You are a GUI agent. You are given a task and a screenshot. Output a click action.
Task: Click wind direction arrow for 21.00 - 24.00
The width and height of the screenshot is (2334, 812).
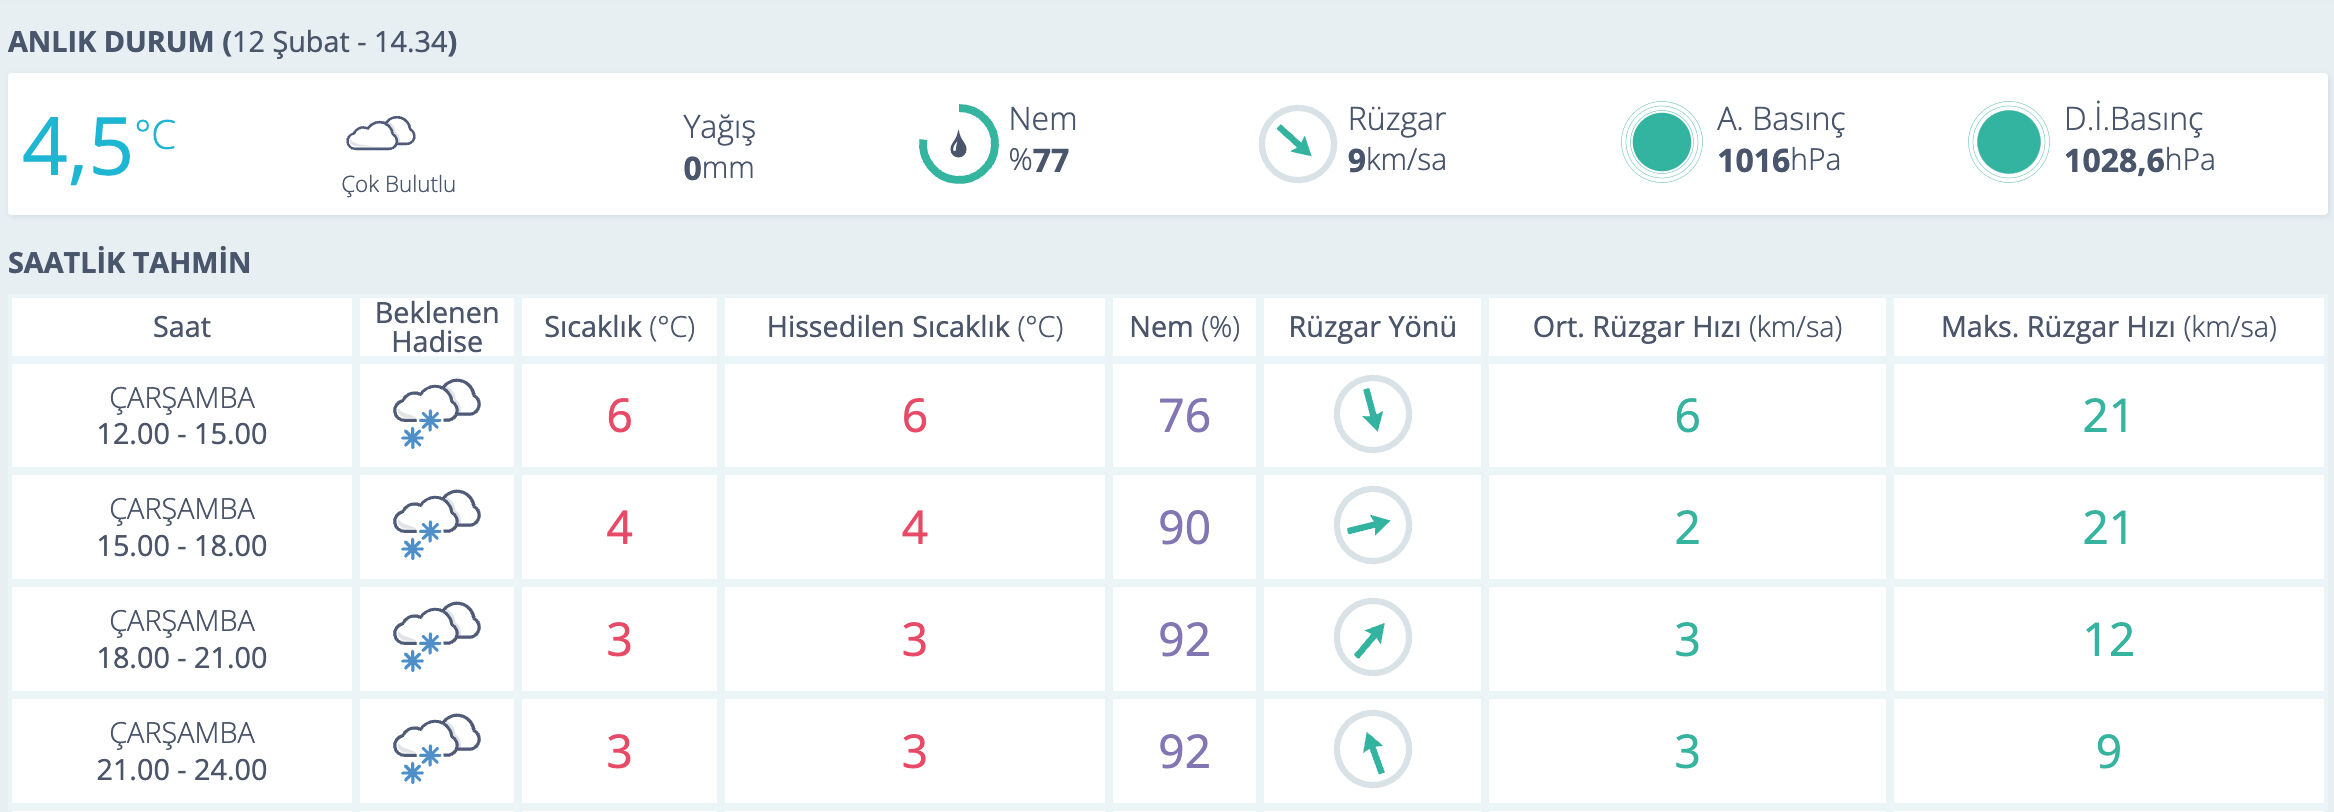pos(1372,749)
